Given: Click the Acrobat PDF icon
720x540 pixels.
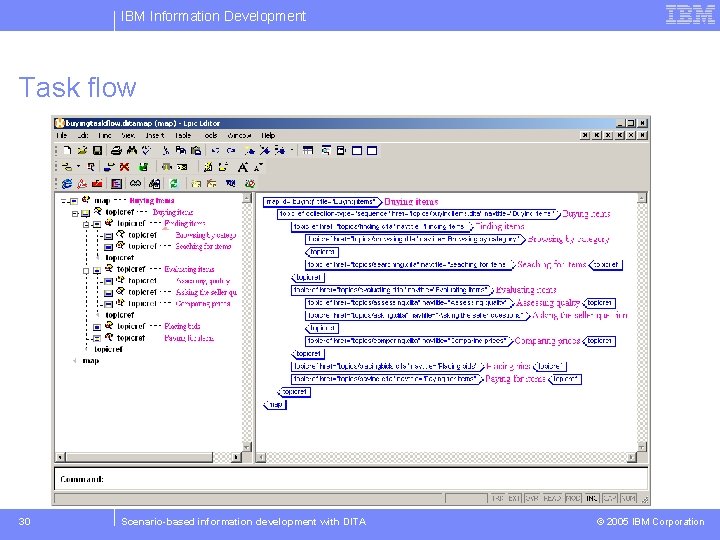Looking at the screenshot, I should 82,184.
